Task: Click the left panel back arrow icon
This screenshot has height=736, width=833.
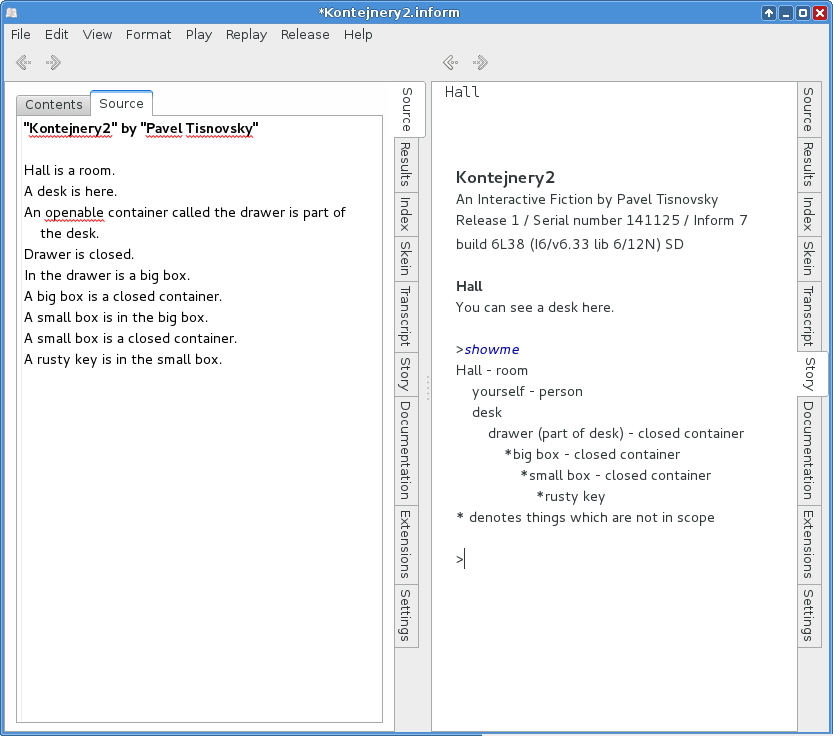Action: pos(24,63)
